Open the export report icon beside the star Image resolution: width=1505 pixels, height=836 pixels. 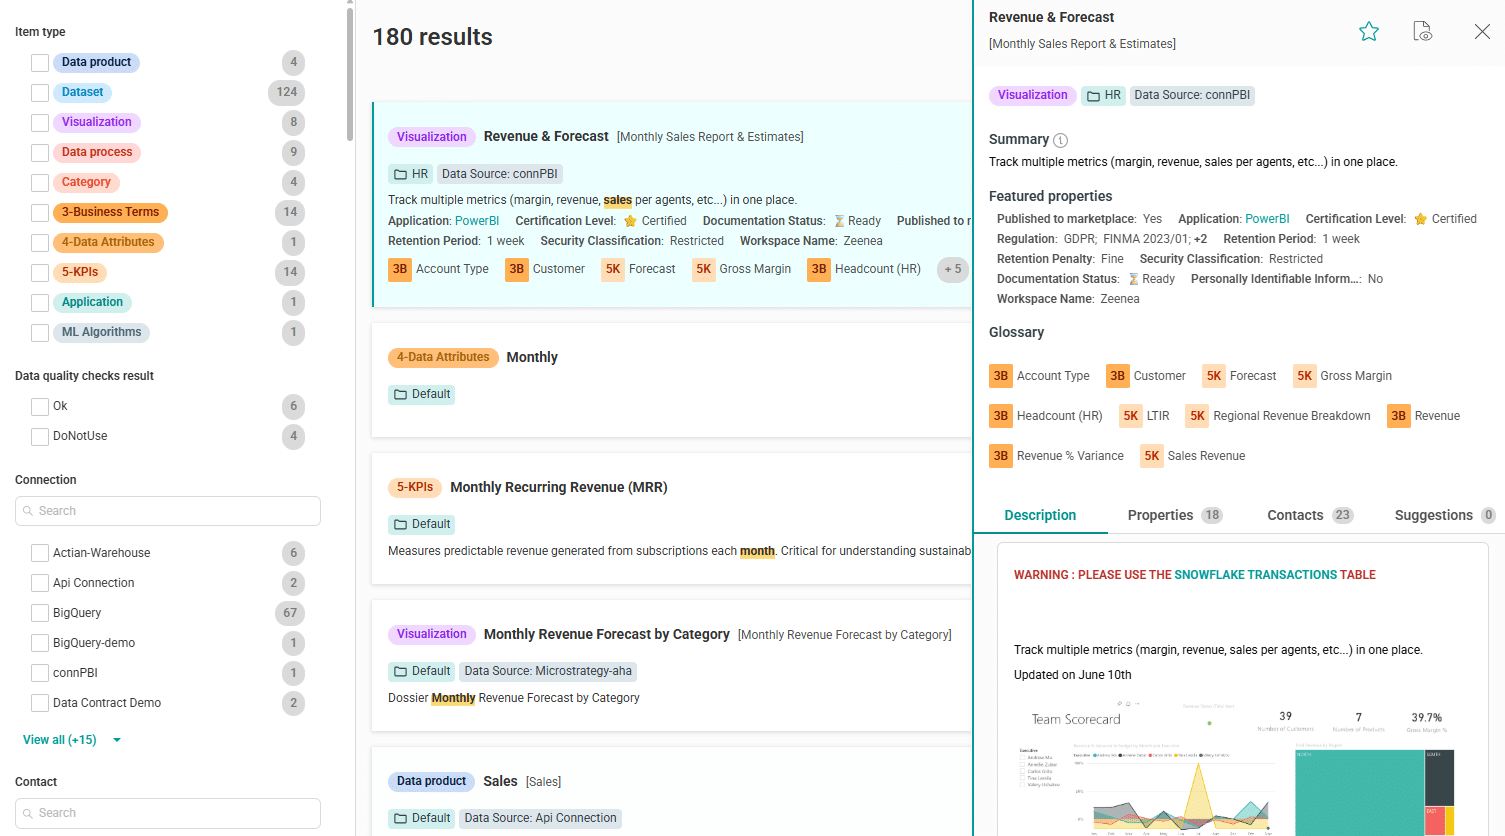1422,31
